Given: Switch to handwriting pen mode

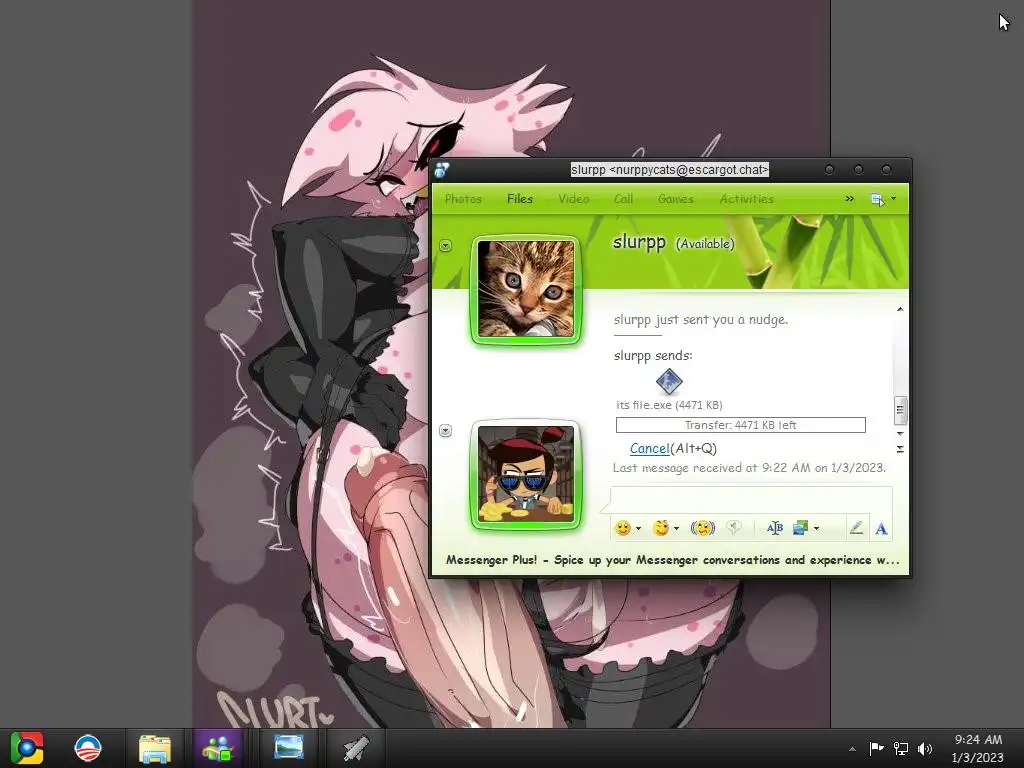Looking at the screenshot, I should pos(856,528).
